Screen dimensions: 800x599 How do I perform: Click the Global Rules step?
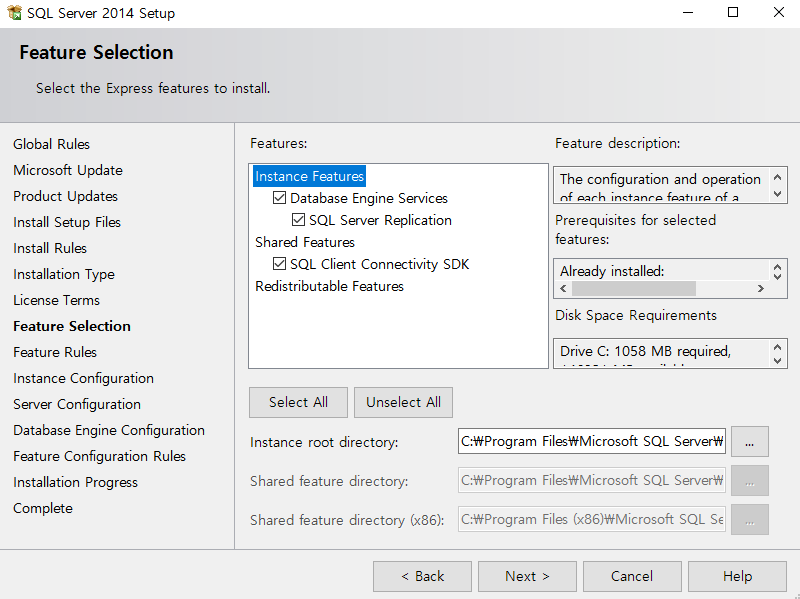tap(52, 144)
